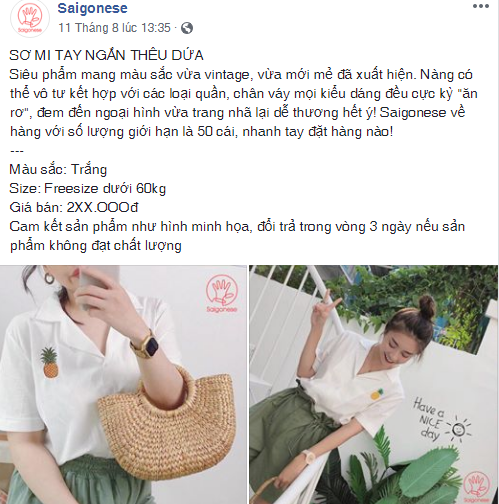This screenshot has width=499, height=504.
Task: Click the globe public audience icon
Action: [187, 28]
